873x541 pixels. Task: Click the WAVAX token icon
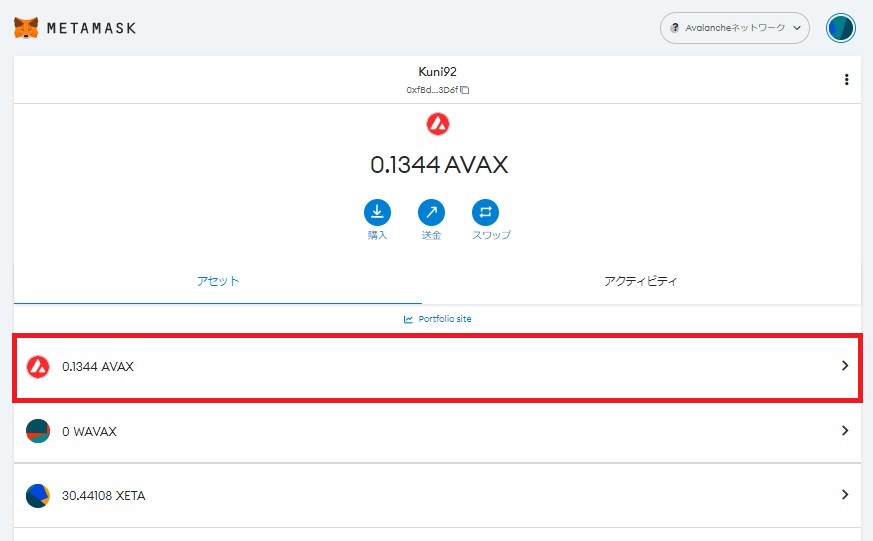coord(38,431)
